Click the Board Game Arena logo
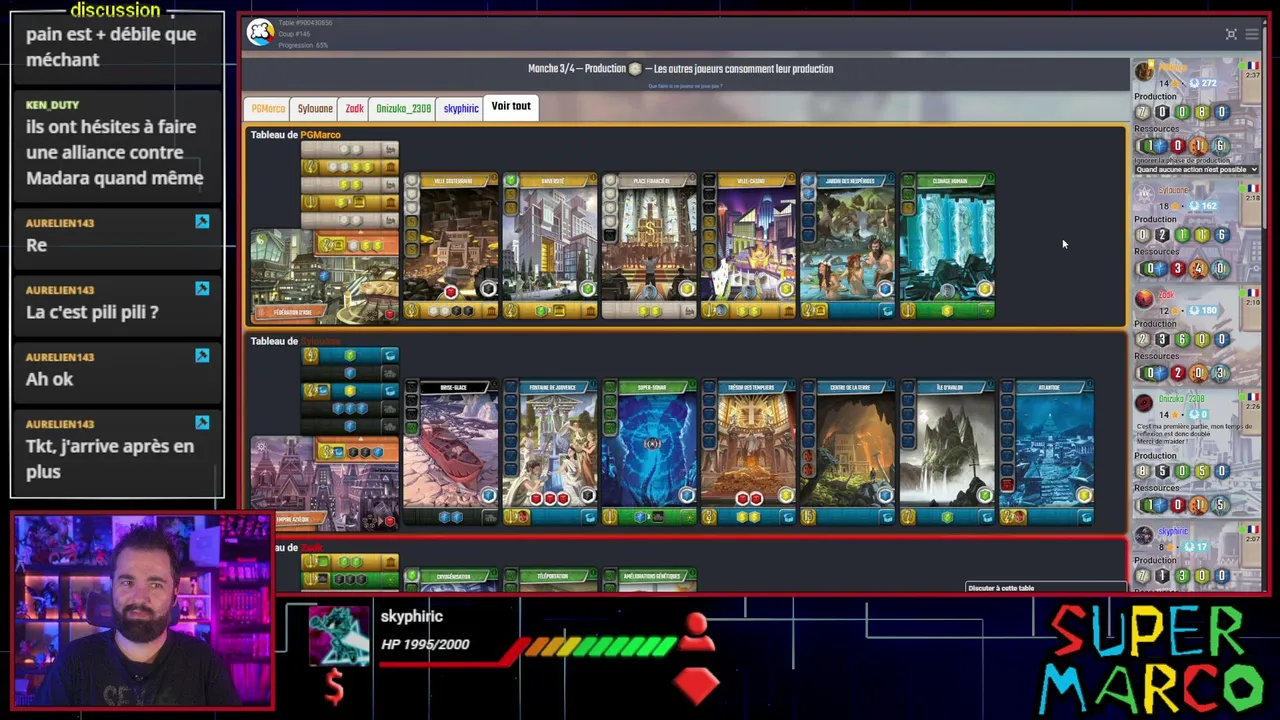Image resolution: width=1280 pixels, height=720 pixels. [x=260, y=34]
